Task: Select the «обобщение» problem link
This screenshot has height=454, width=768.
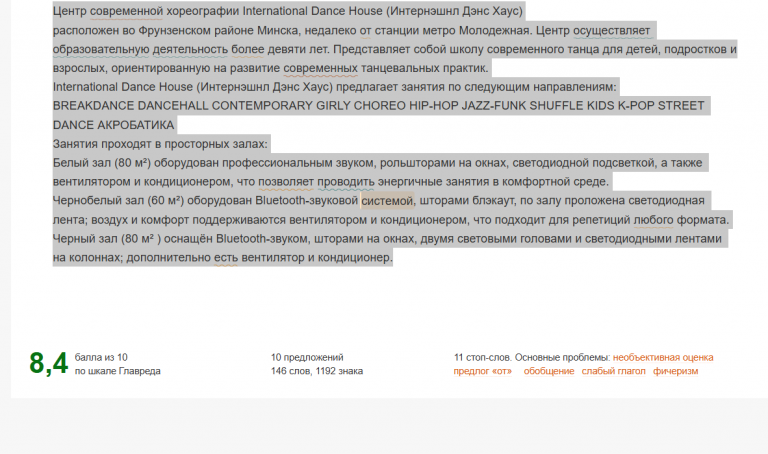Action: coord(549,371)
